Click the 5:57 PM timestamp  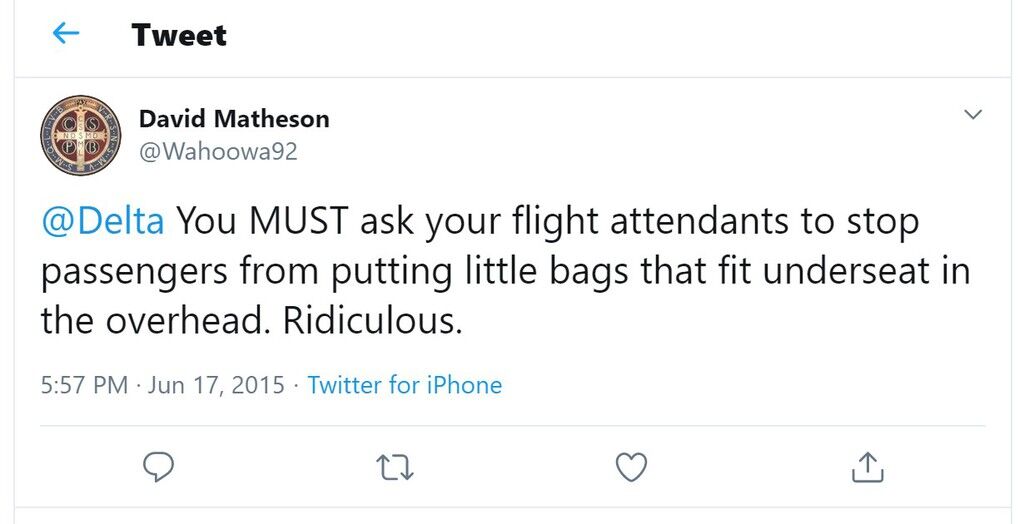pos(84,385)
